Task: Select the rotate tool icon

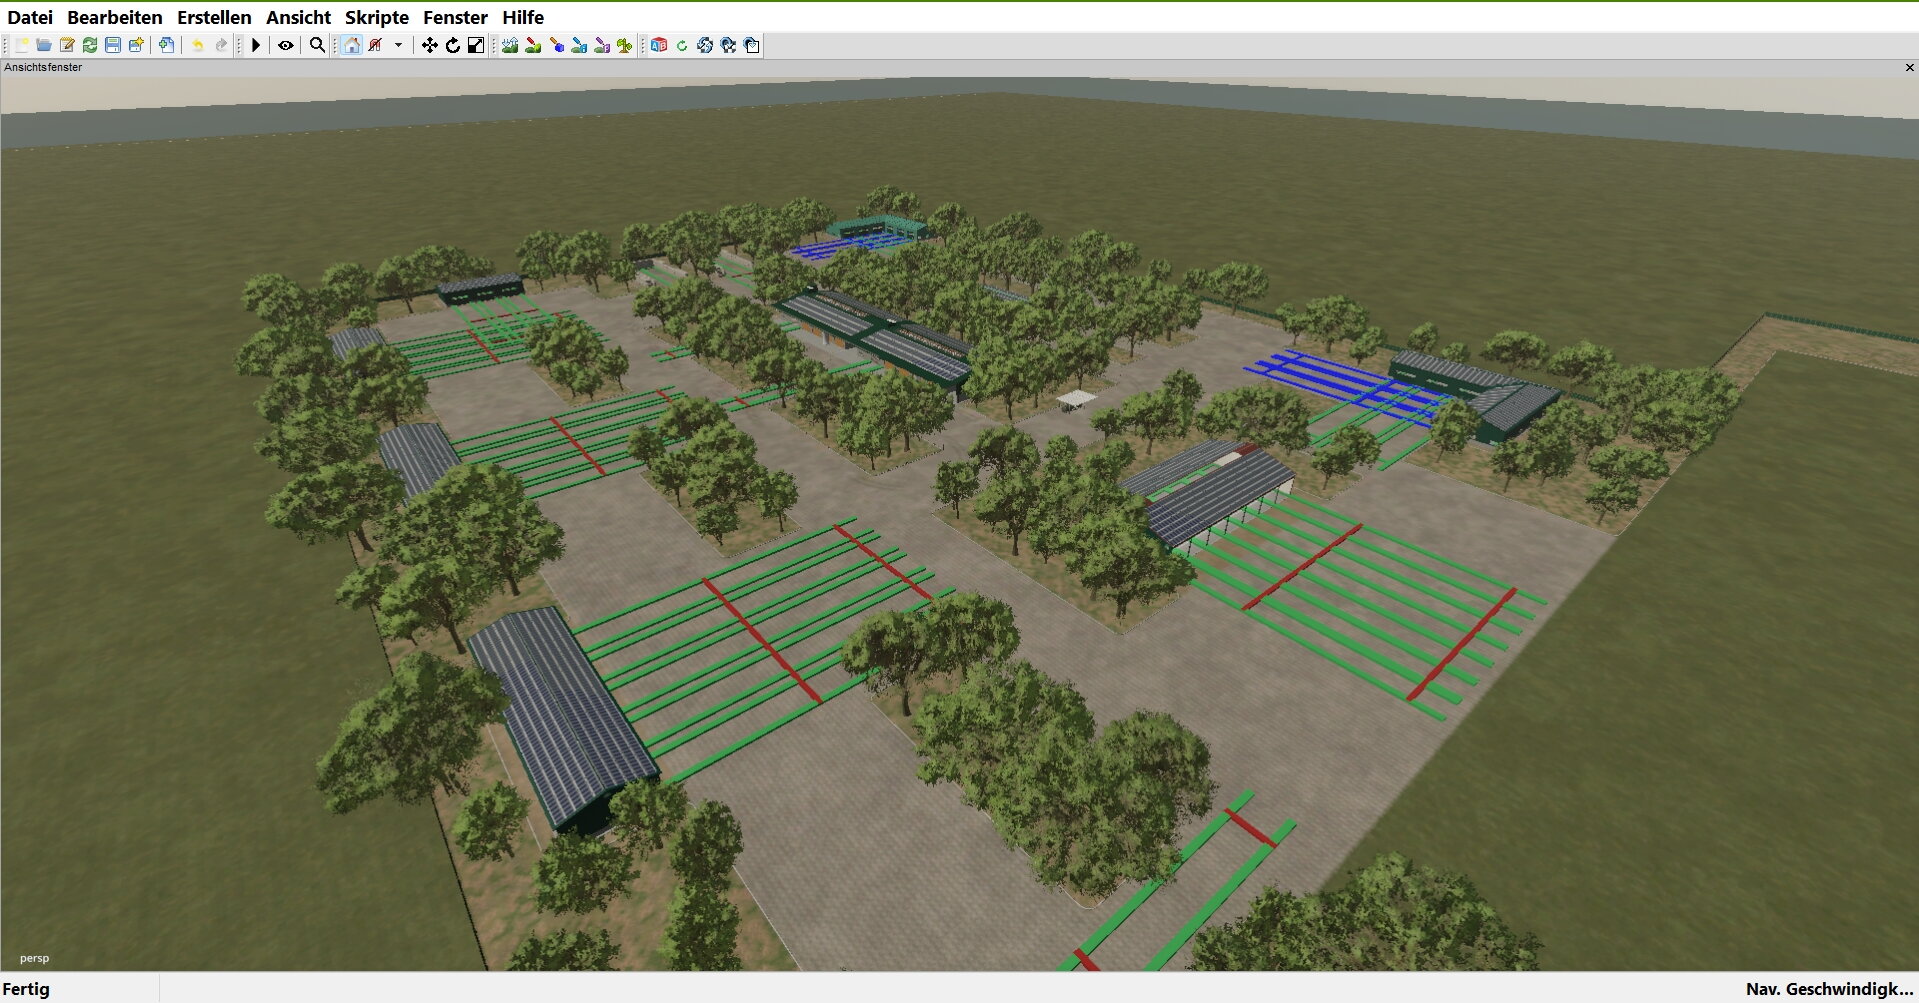Action: pyautogui.click(x=453, y=45)
